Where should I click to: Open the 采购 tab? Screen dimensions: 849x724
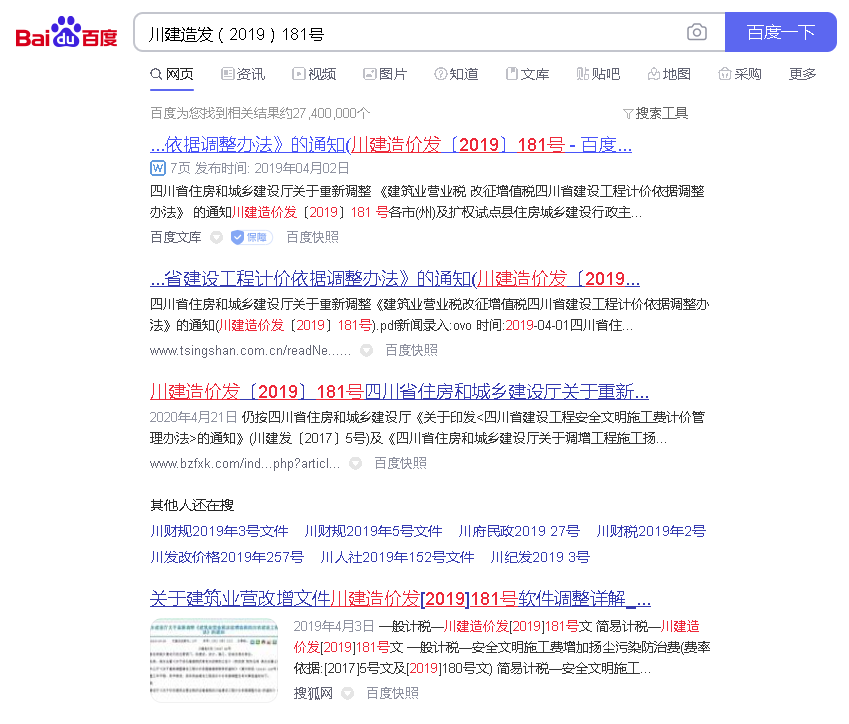pyautogui.click(x=740, y=74)
